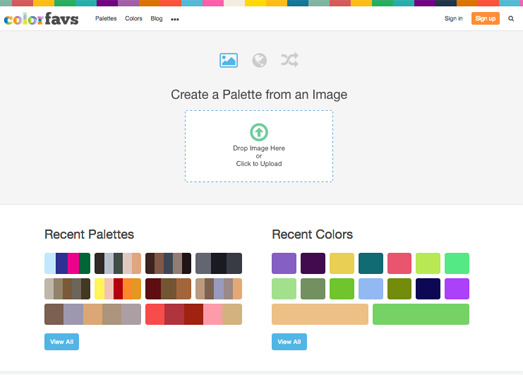Select the coral pink color swatch
The height and width of the screenshot is (375, 523).
point(399,263)
